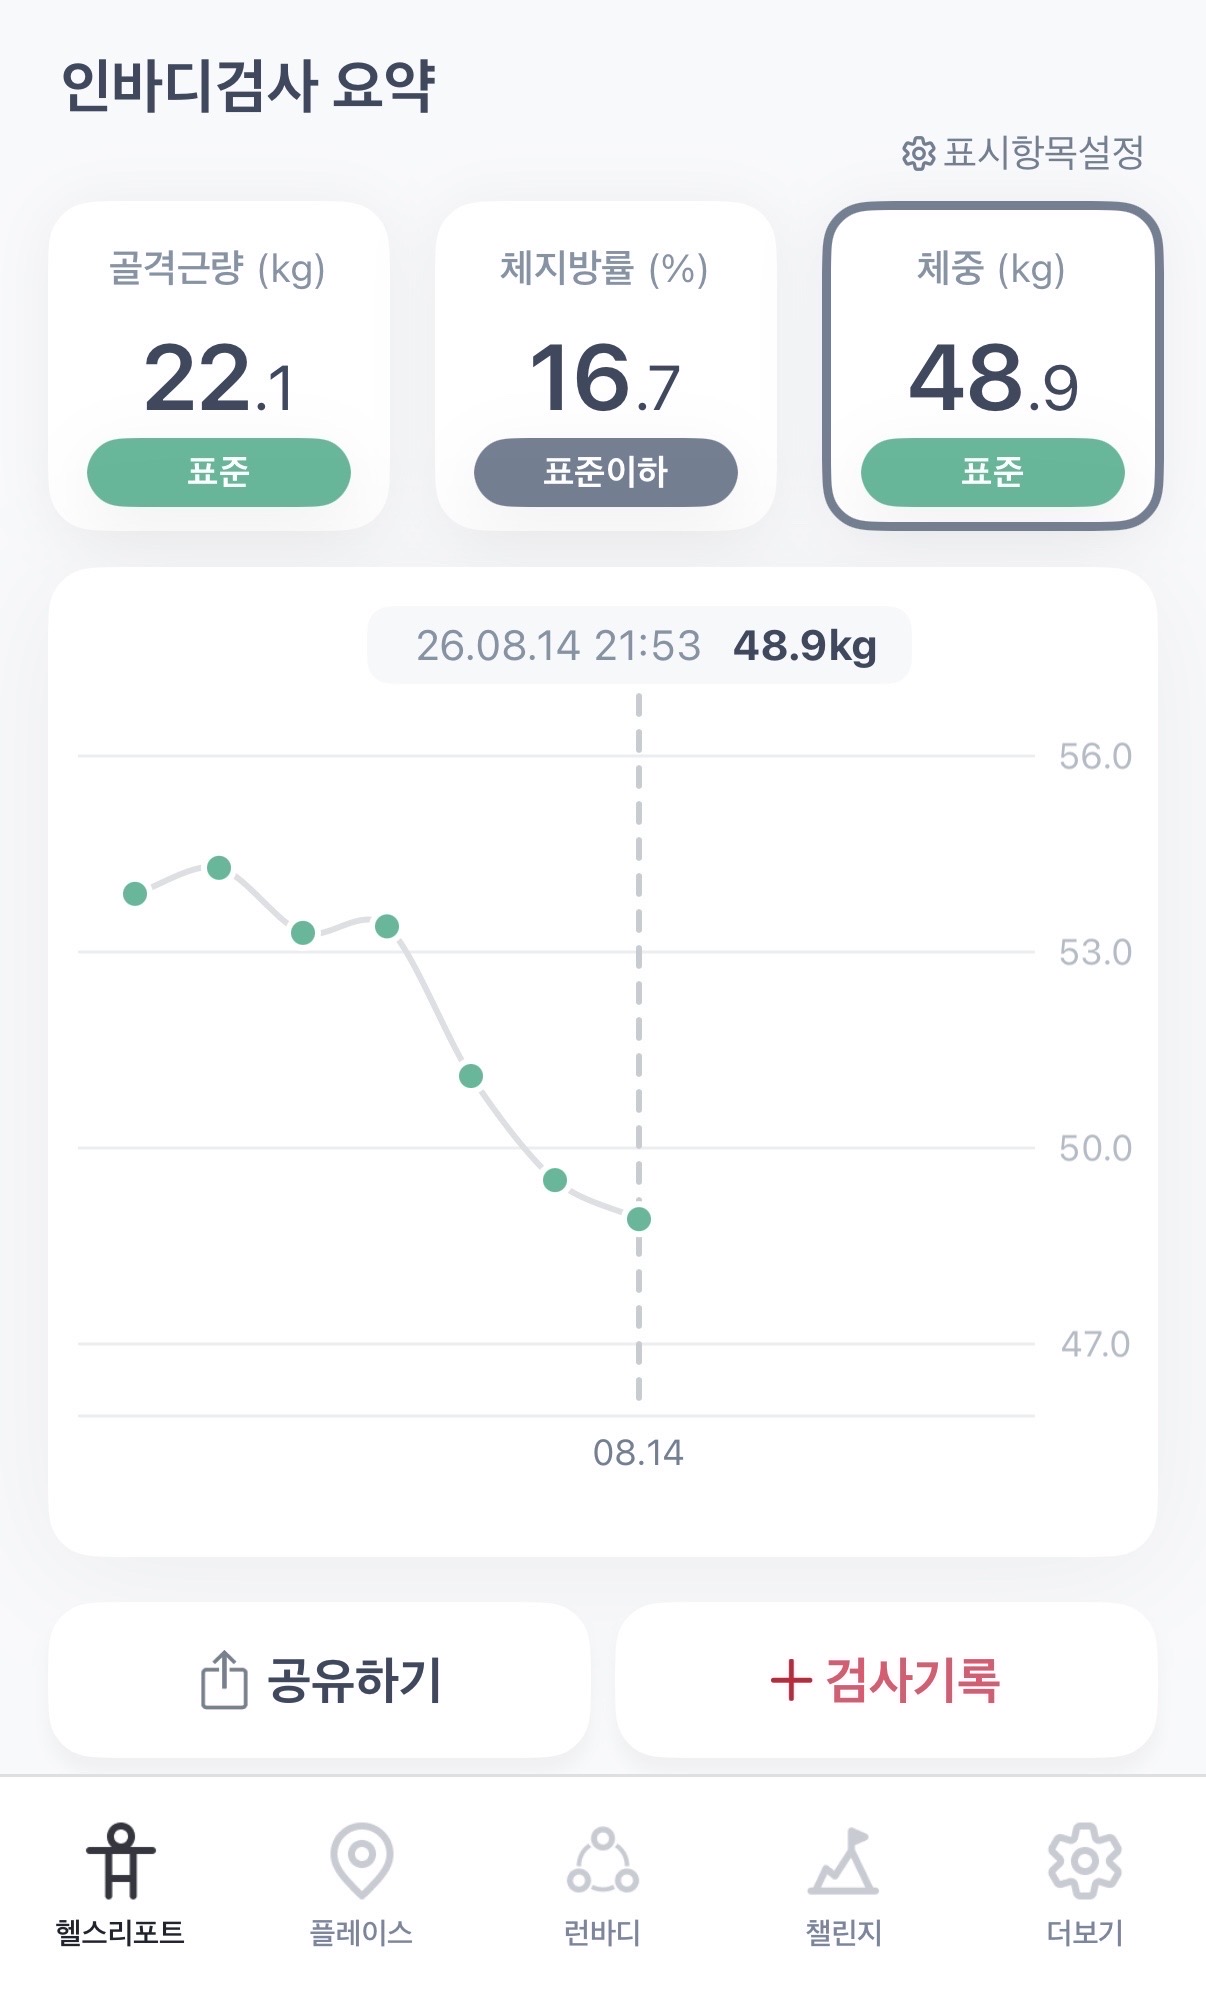
Task: Select the 08.14 data point at 48.9kg
Action: click(x=639, y=1219)
